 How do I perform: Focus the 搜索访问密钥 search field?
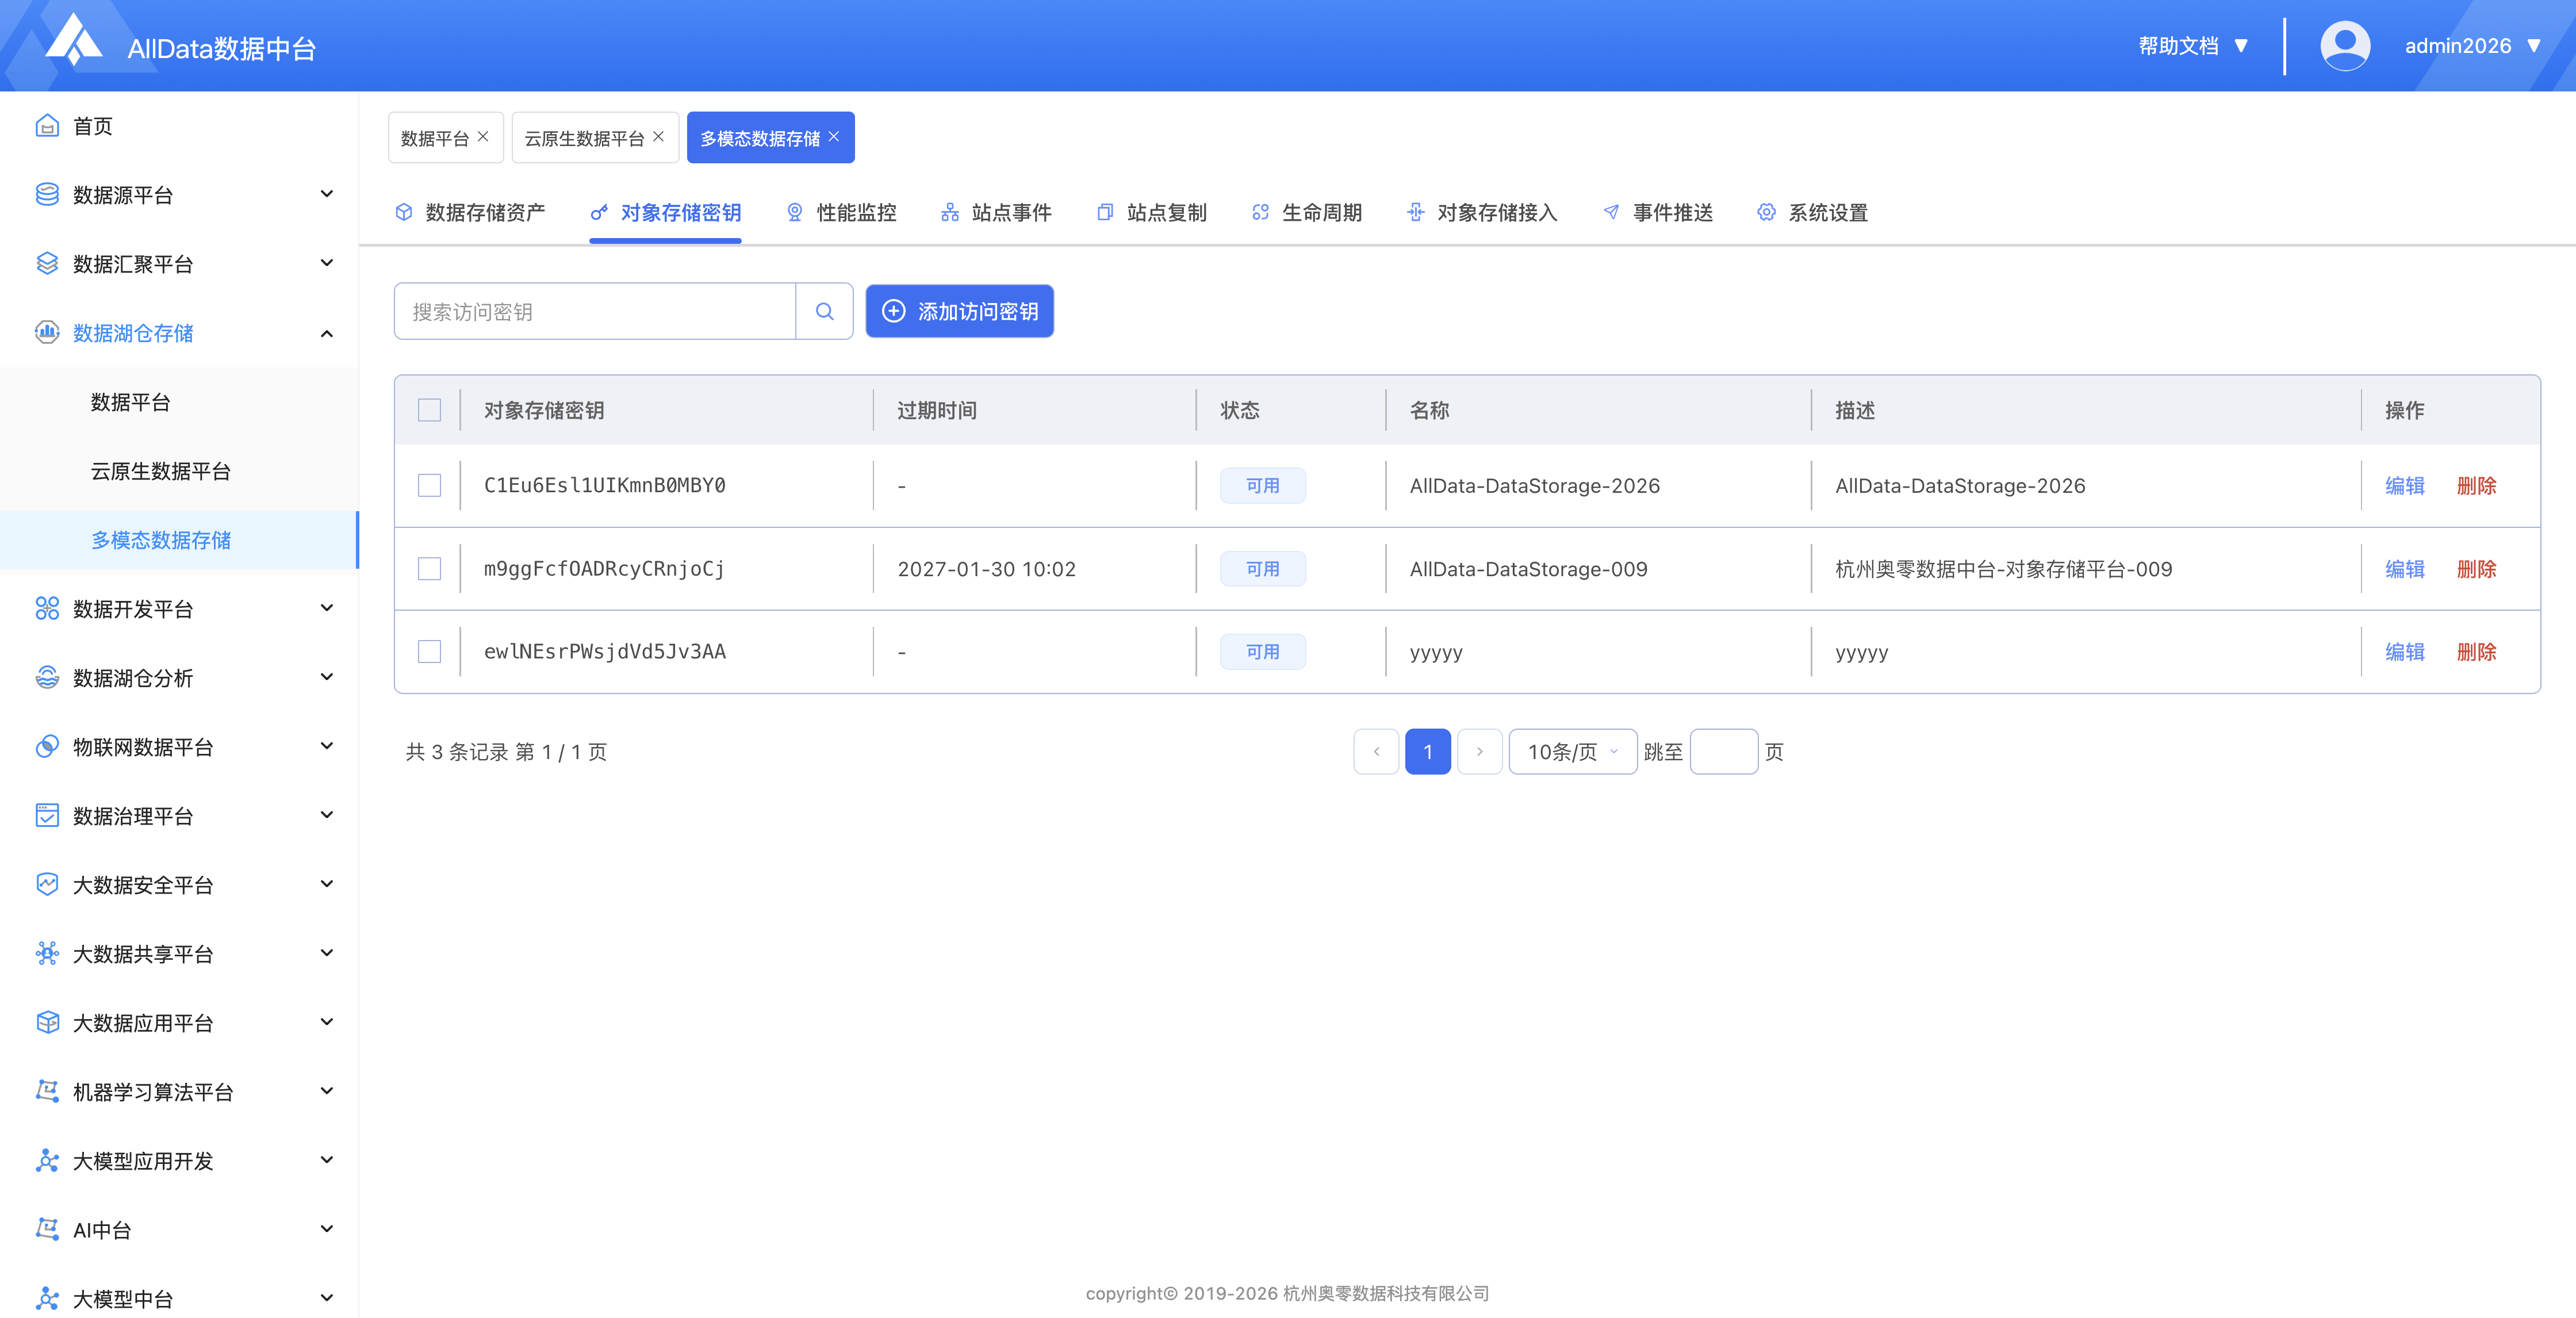pos(595,311)
